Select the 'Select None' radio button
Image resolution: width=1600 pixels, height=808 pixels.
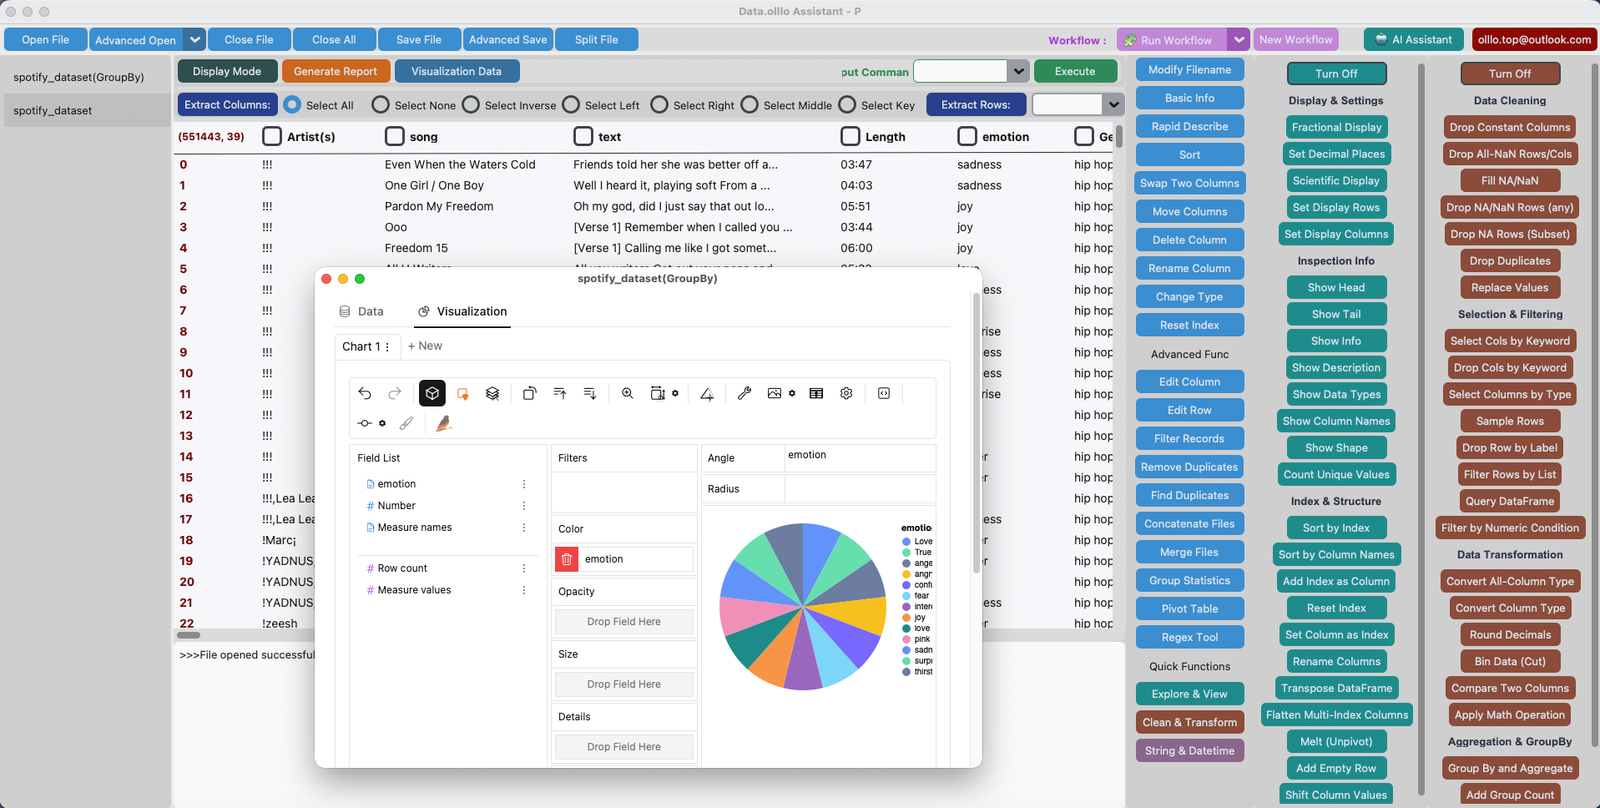coord(381,105)
